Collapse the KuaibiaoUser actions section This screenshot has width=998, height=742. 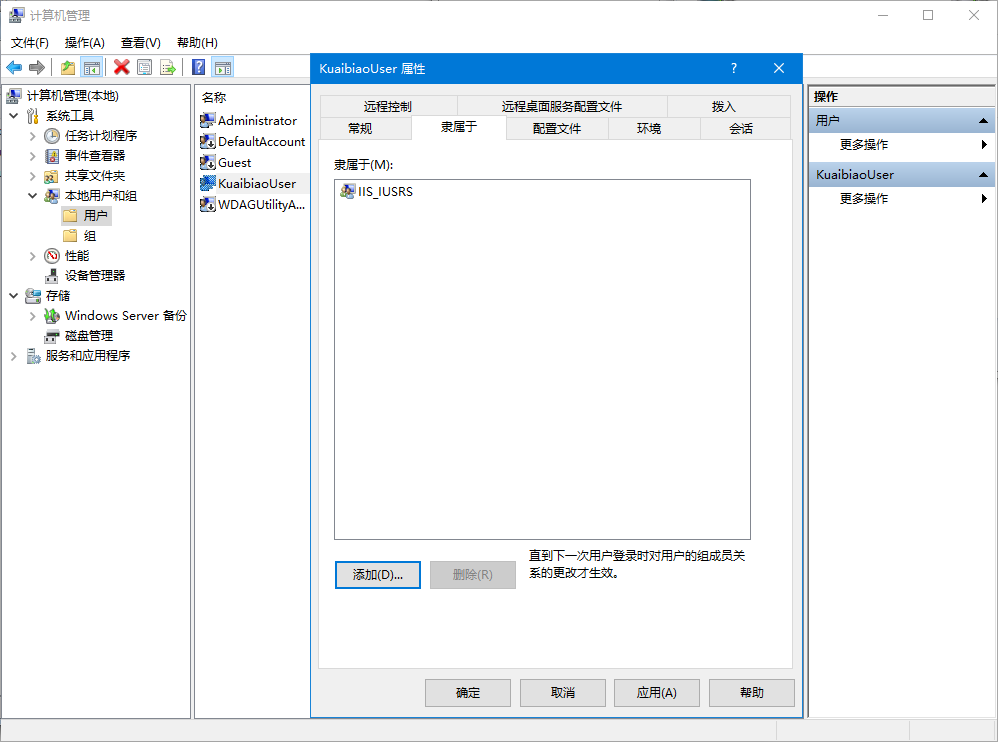(x=983, y=174)
